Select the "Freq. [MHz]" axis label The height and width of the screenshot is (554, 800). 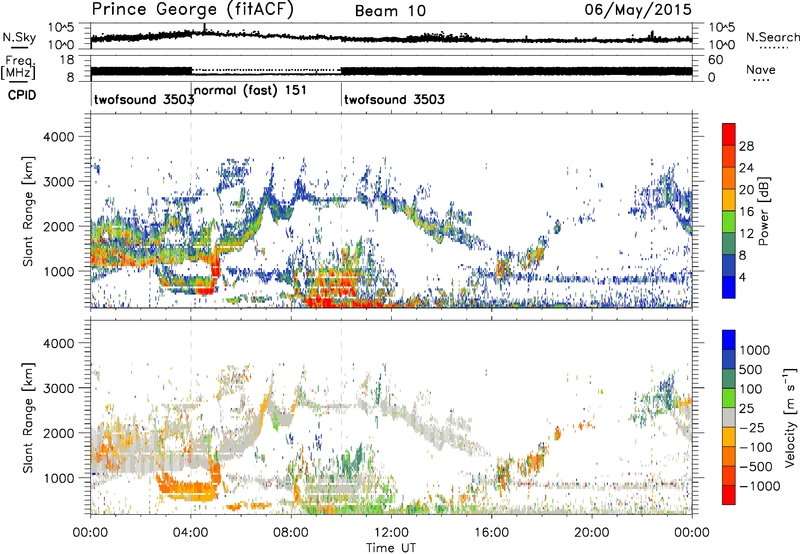tap(18, 68)
